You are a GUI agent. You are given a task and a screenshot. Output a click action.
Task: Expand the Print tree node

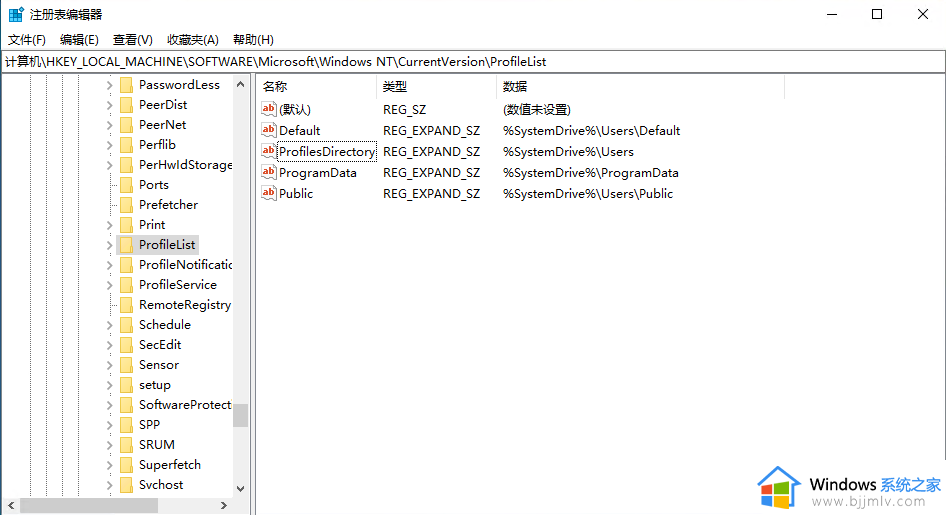[109, 226]
